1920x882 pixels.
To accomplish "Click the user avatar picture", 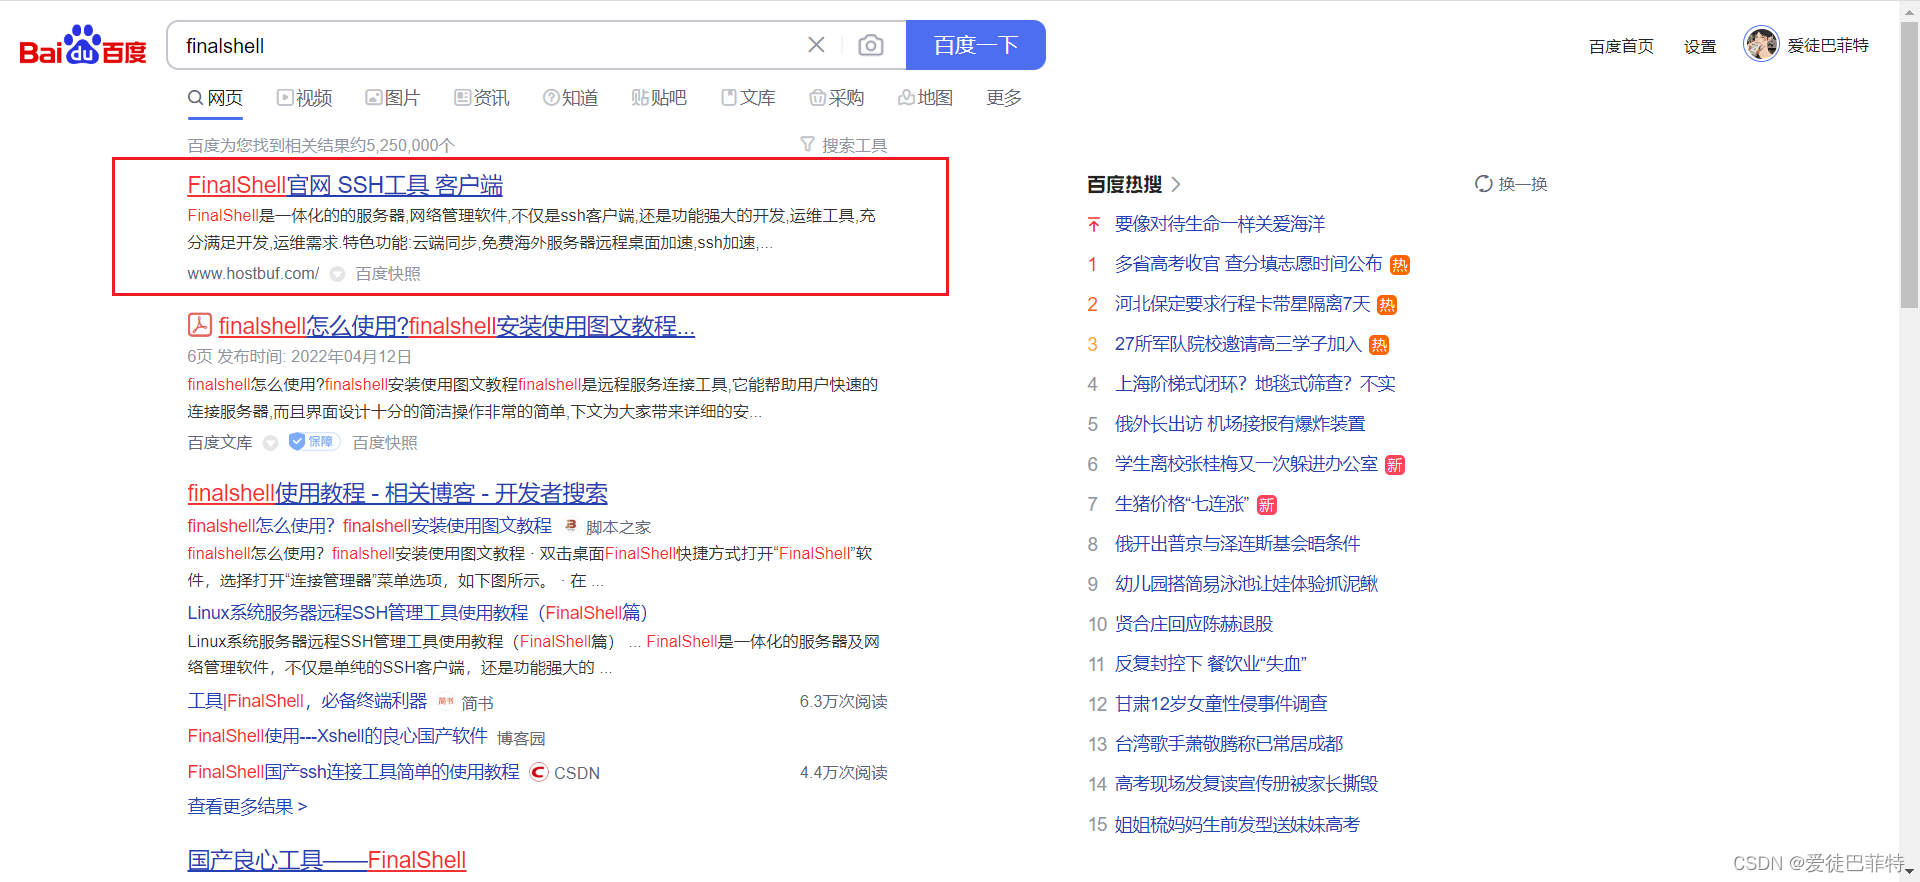I will pyautogui.click(x=1761, y=44).
